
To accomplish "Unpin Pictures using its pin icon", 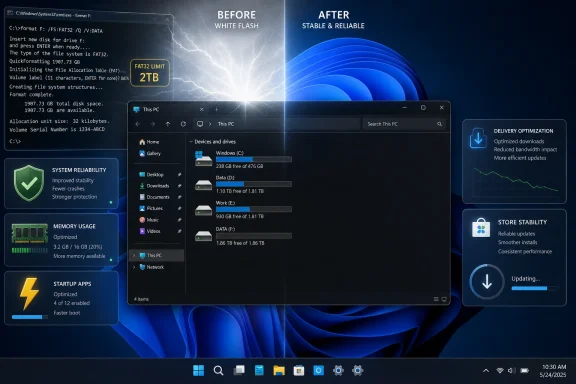I will [179, 208].
